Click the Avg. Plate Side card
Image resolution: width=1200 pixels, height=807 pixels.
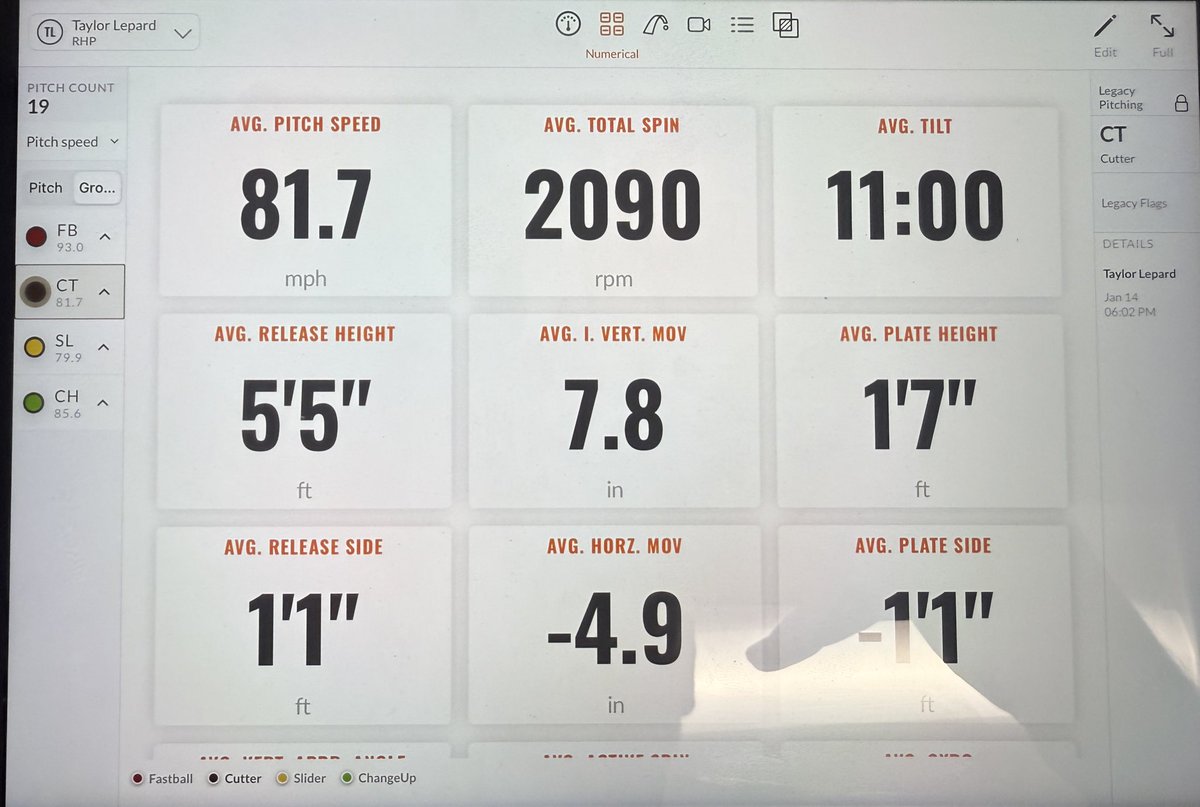(925, 626)
